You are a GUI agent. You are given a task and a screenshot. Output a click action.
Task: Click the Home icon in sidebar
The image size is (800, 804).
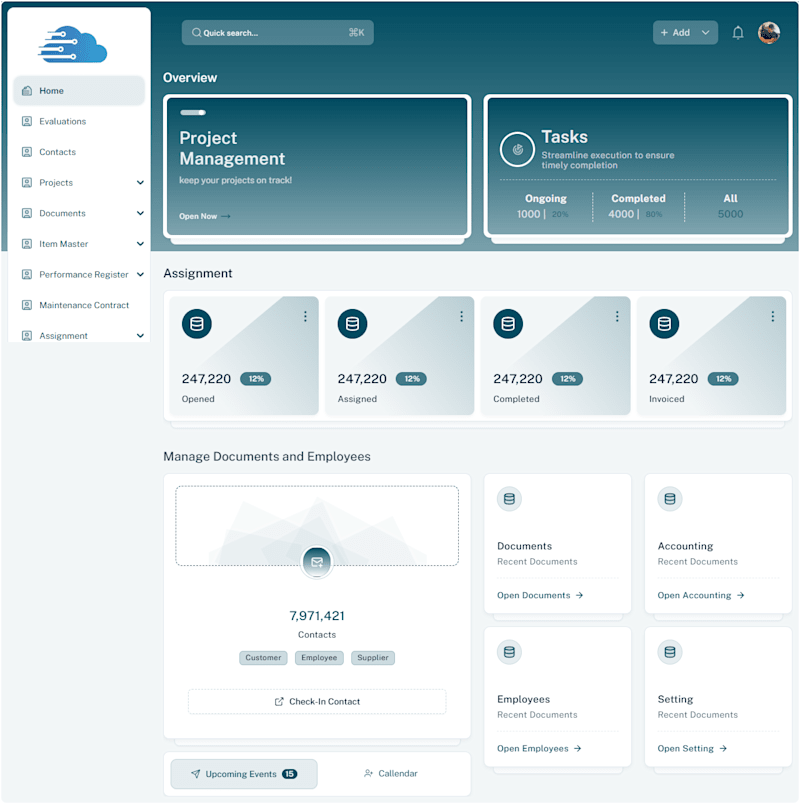pos(27,91)
